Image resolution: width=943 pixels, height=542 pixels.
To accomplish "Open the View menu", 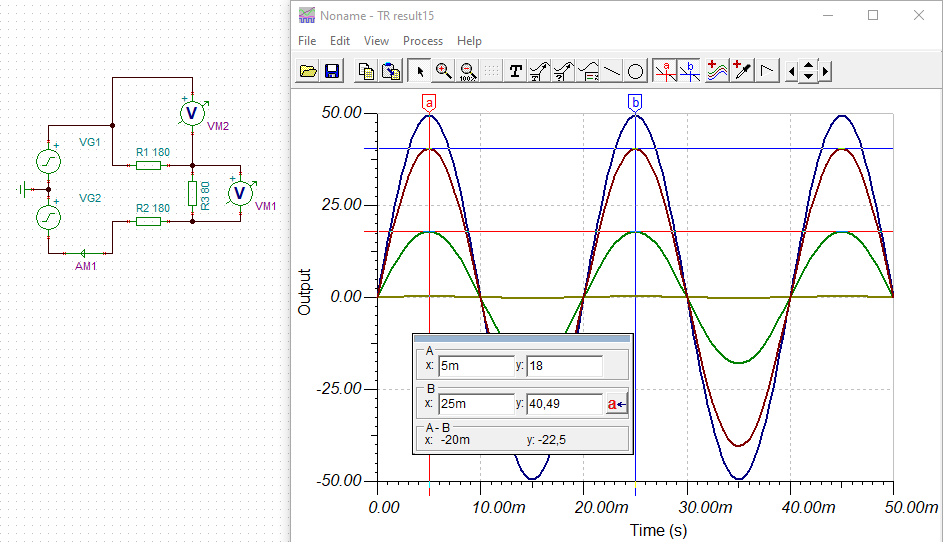I will click(376, 41).
